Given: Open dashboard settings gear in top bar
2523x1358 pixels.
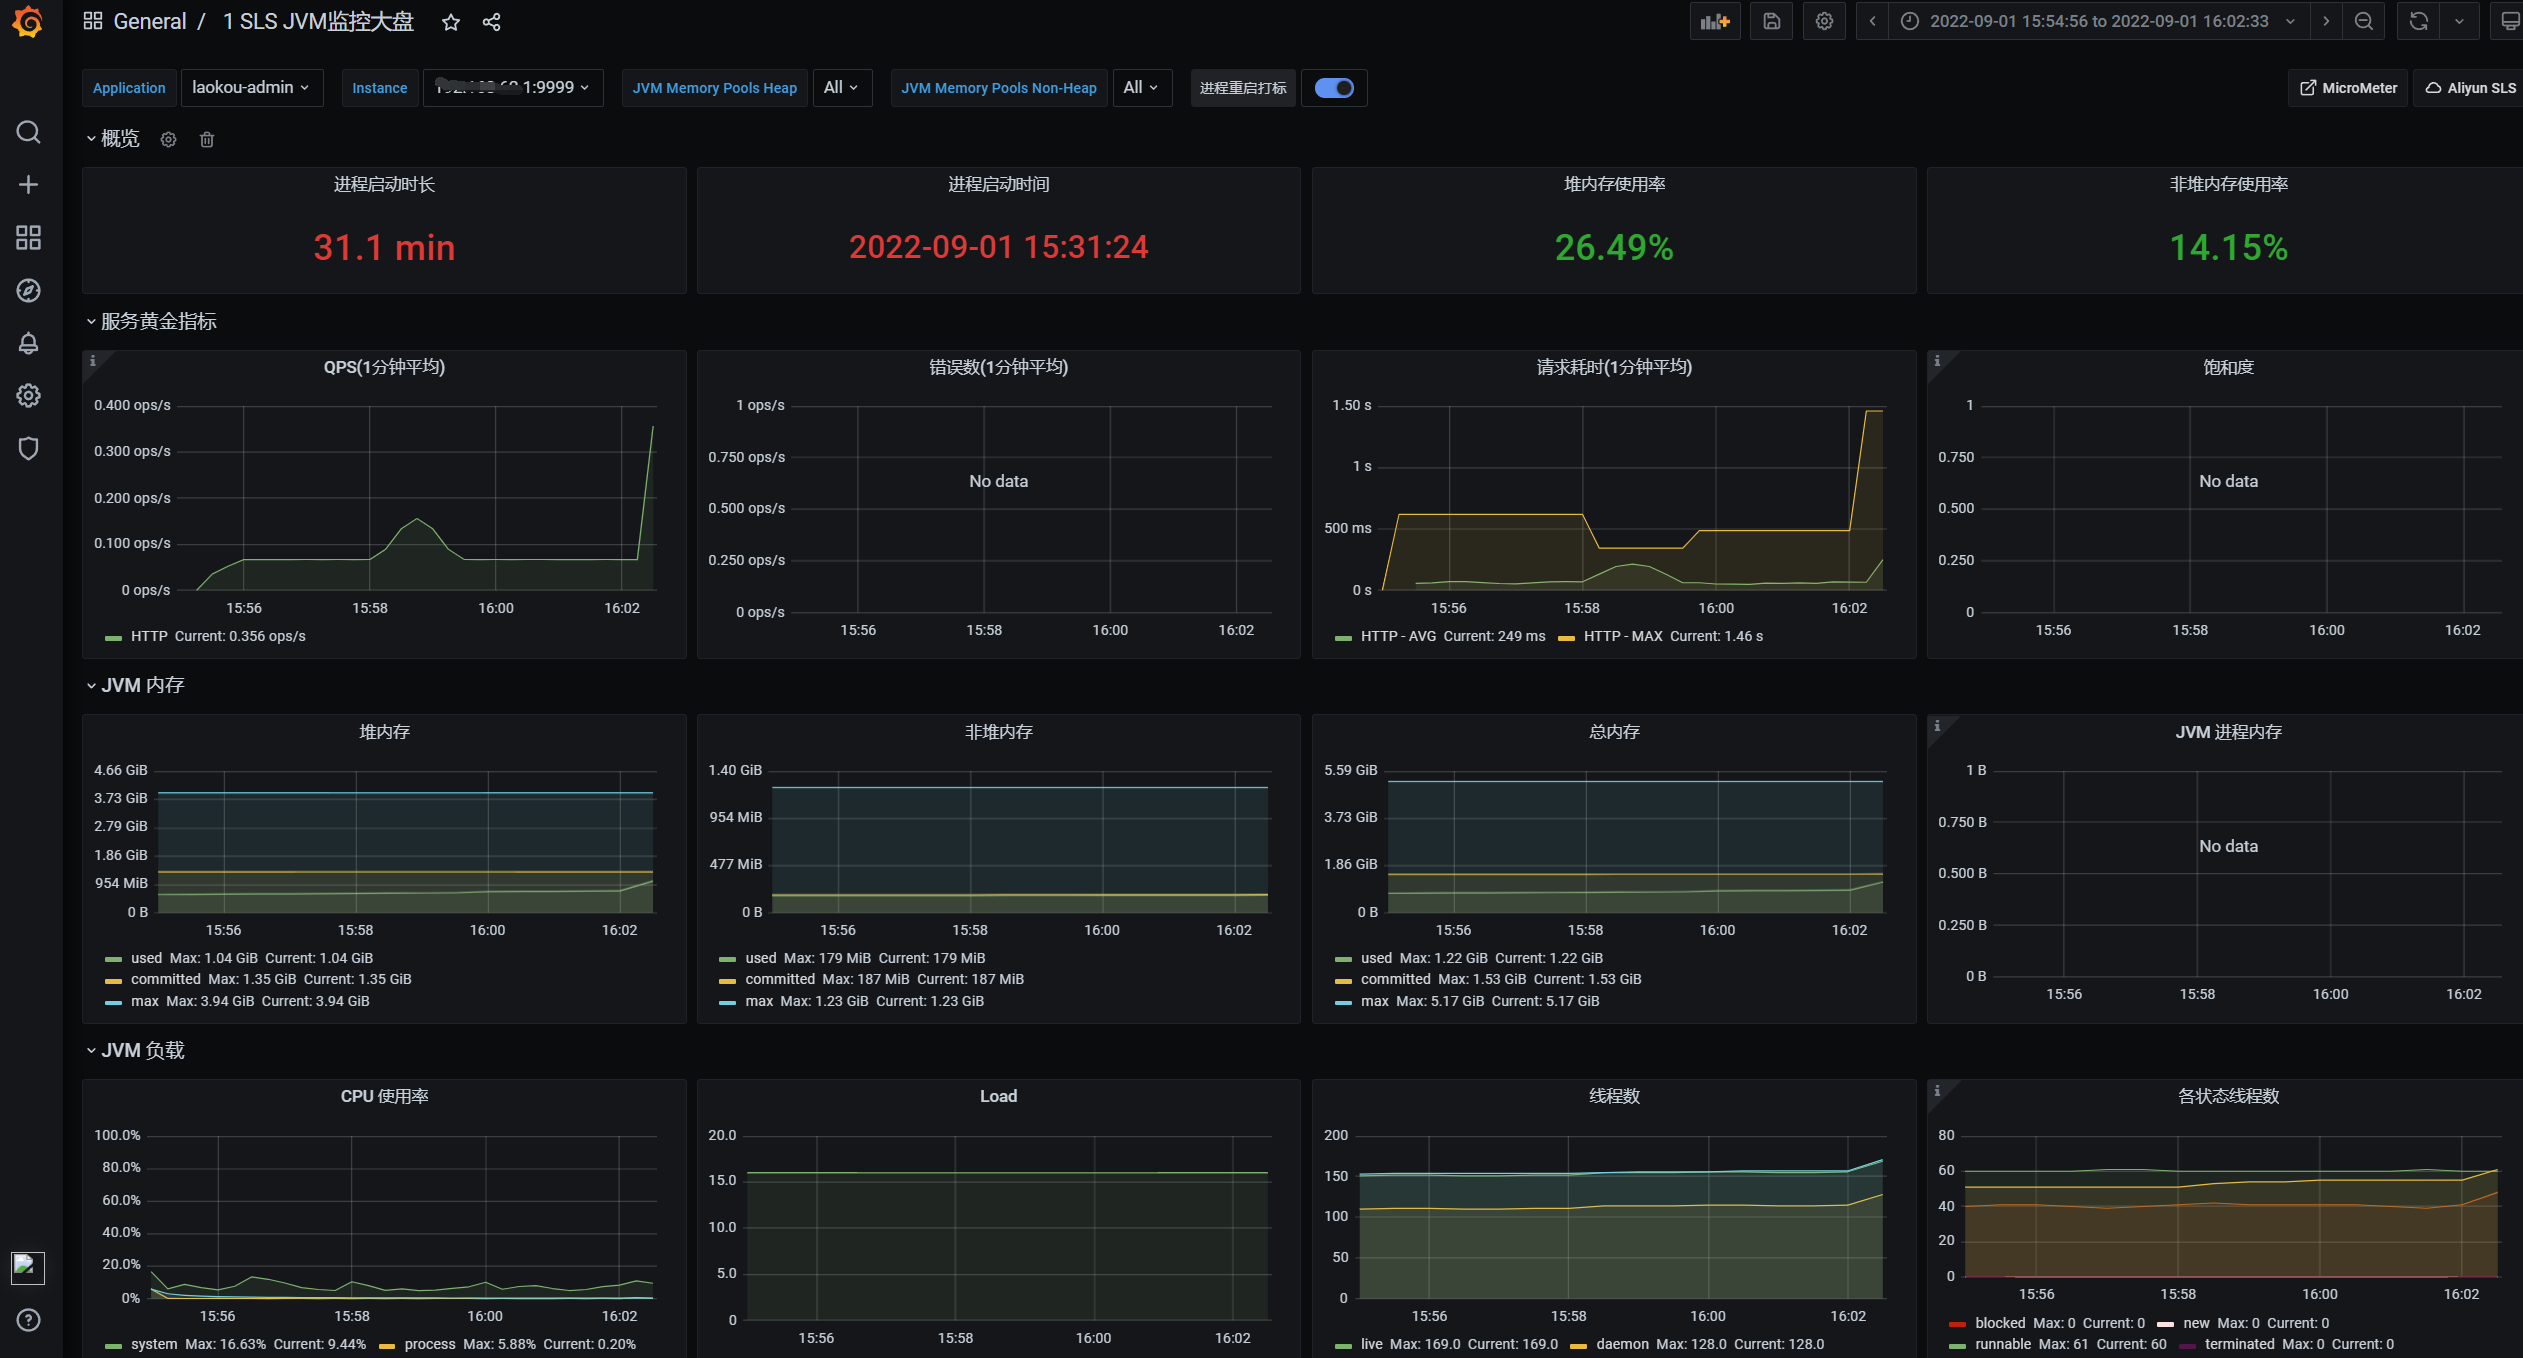Looking at the screenshot, I should click(1824, 21).
